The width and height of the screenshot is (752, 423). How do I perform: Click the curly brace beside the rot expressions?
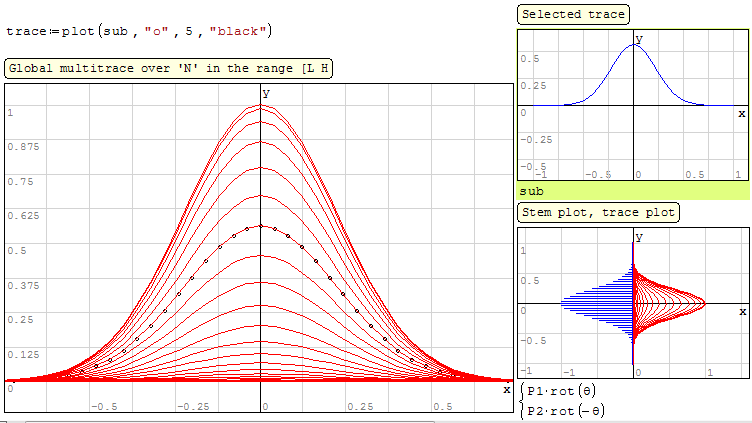tap(522, 401)
